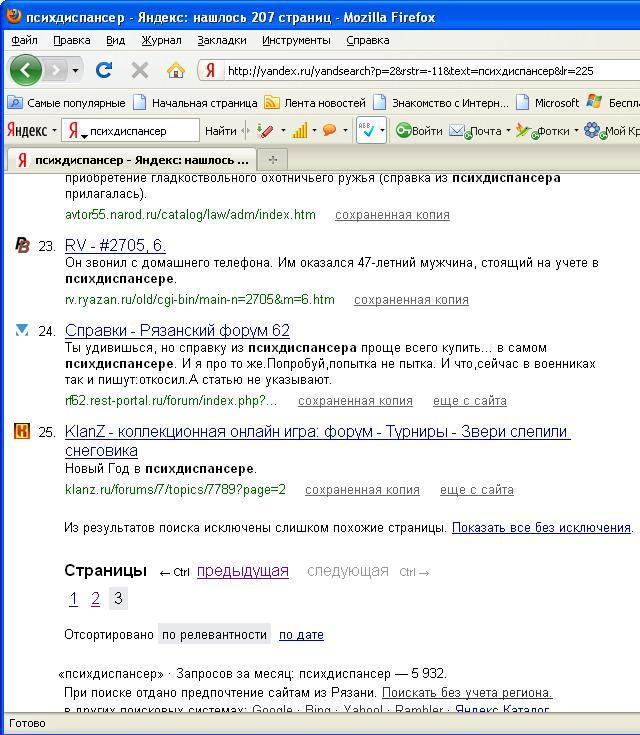Open the Инструменты menu
The width and height of the screenshot is (640, 735).
(x=296, y=40)
